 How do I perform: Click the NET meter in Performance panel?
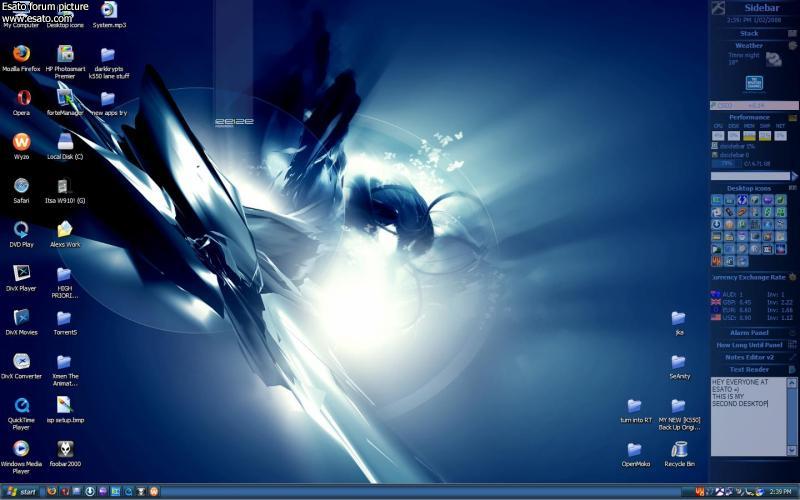(x=780, y=136)
